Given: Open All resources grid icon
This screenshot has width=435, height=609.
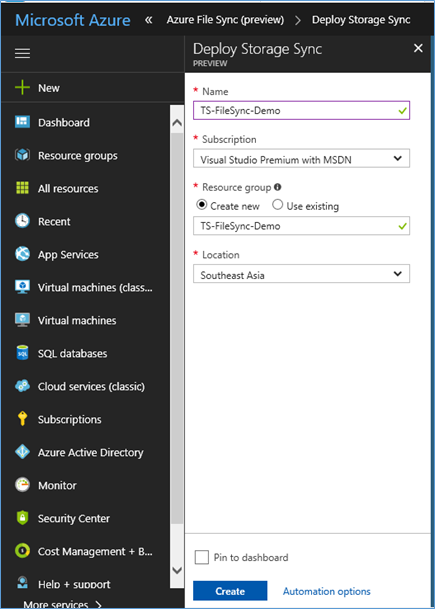Looking at the screenshot, I should click(x=22, y=188).
